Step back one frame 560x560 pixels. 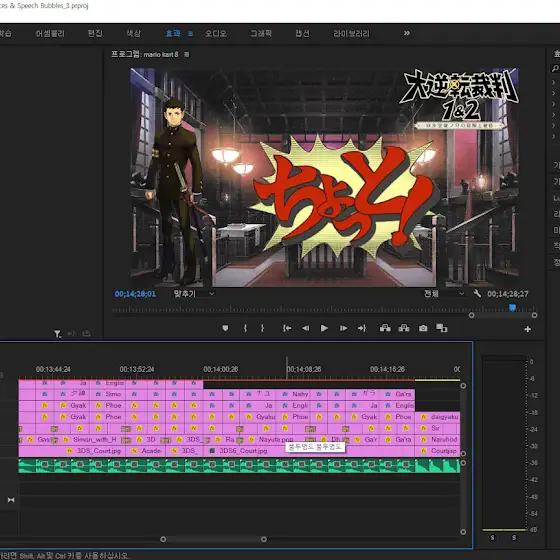(306, 328)
